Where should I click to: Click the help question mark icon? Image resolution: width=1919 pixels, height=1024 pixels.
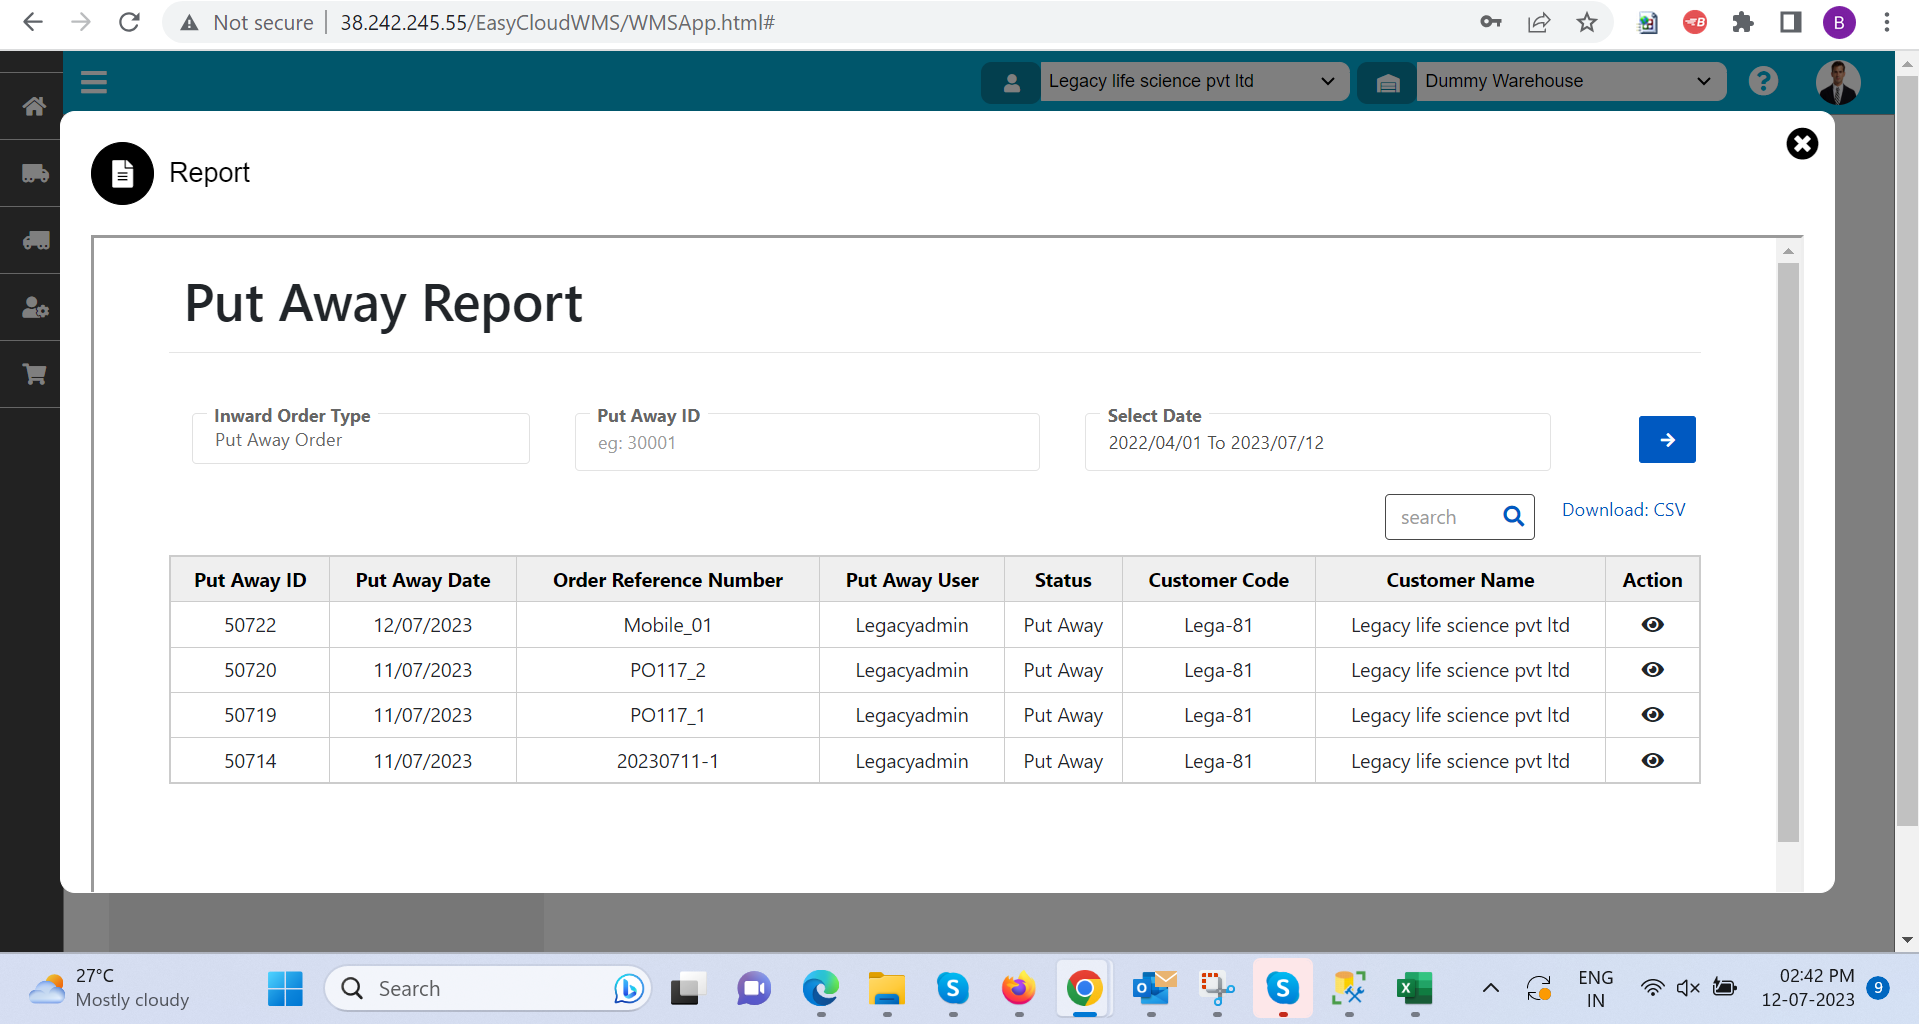1763,81
